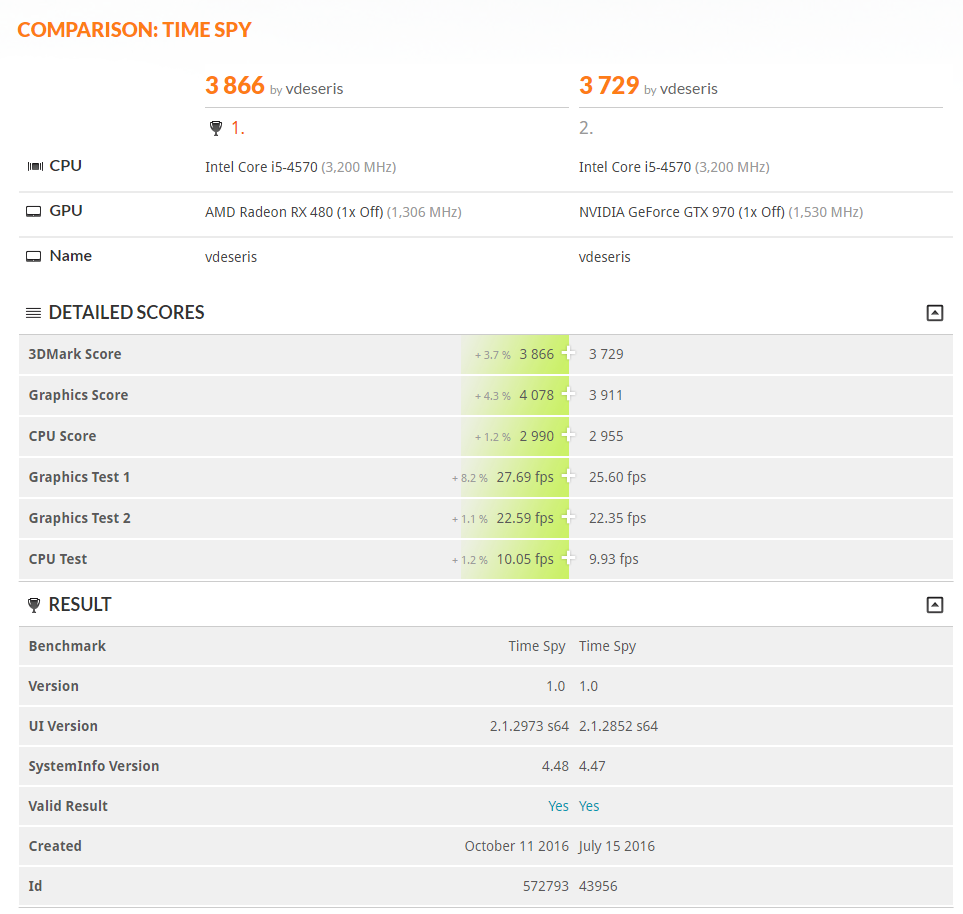Select NVIDIA GeForce GTX 970 GPU text
Screen dimensions: 963x914
pyautogui.click(x=682, y=213)
